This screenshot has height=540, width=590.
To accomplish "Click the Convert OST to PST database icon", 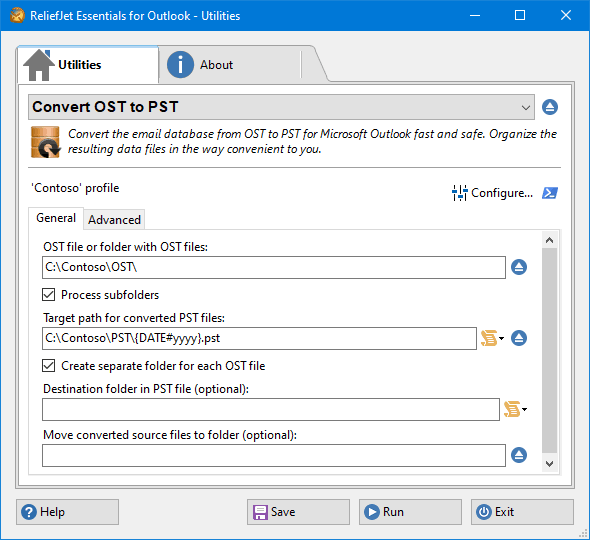I will coord(45,142).
